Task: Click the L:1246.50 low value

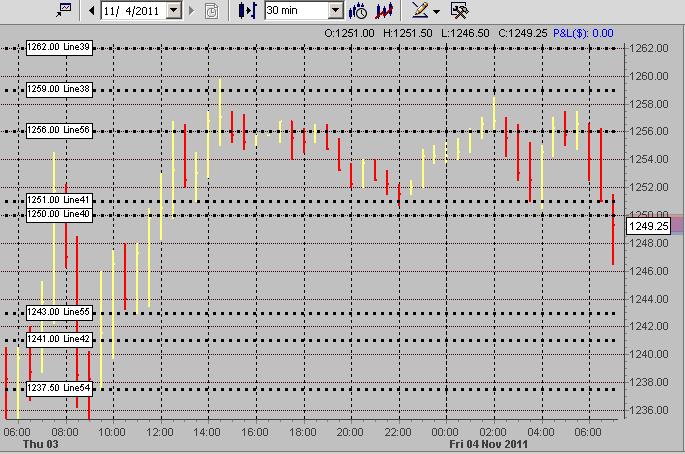Action: [x=465, y=33]
